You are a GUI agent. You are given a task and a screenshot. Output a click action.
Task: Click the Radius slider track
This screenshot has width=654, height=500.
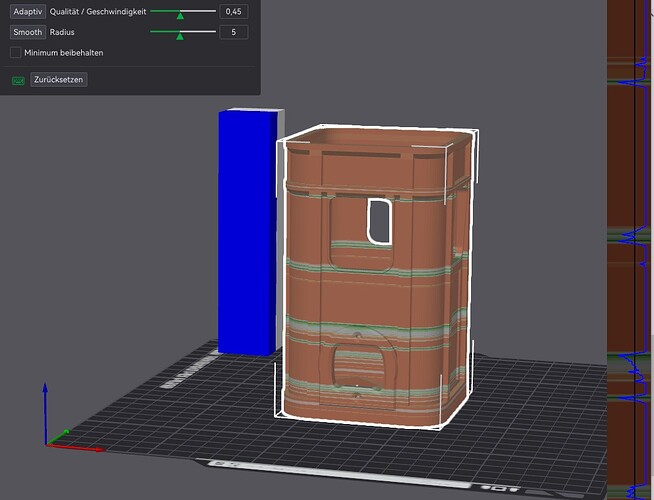pos(183,31)
